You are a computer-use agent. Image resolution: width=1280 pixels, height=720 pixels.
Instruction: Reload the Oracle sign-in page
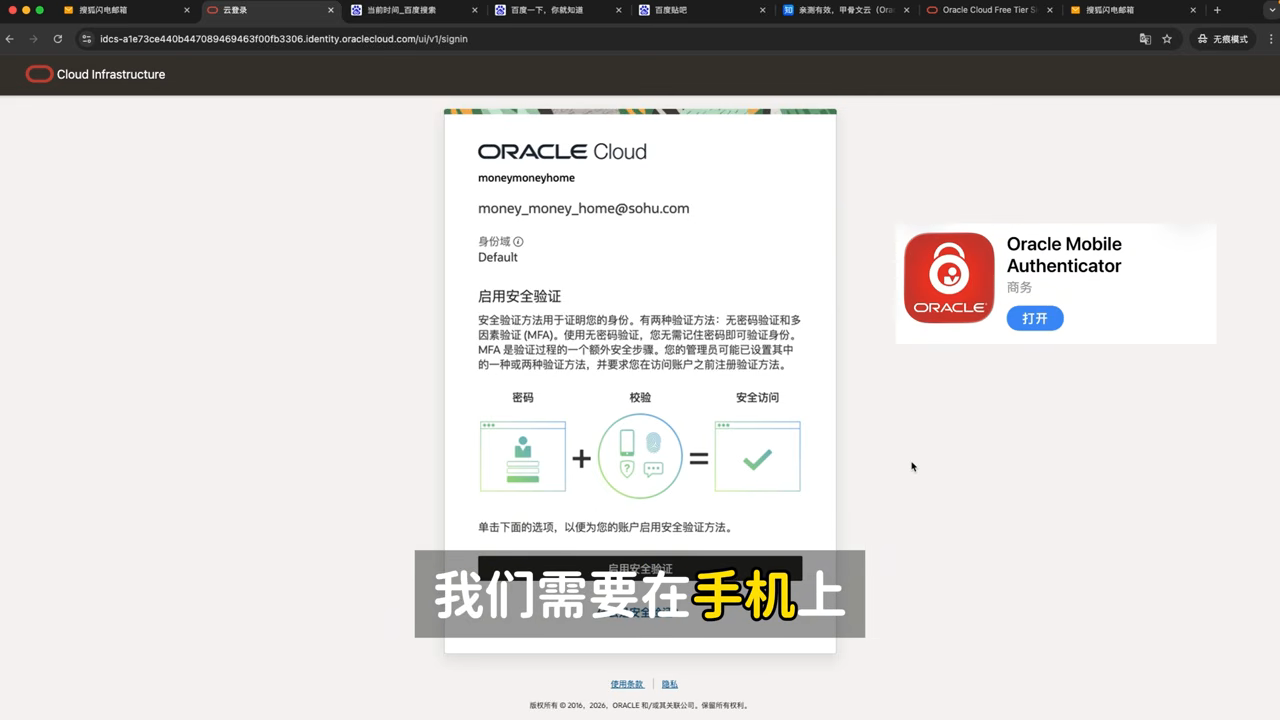58,39
